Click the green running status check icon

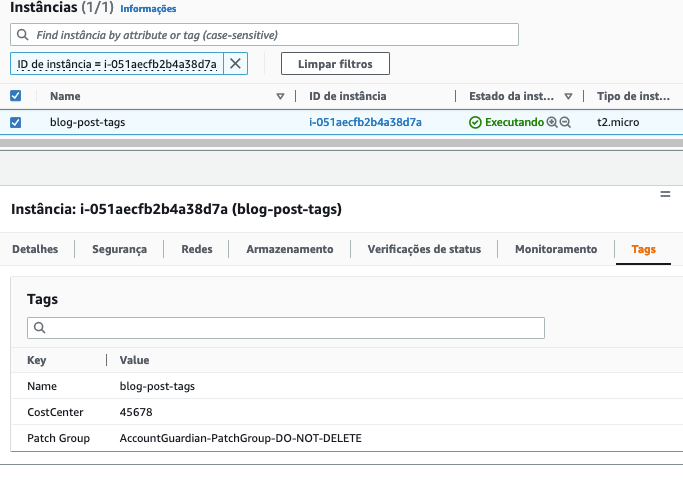tap(475, 122)
